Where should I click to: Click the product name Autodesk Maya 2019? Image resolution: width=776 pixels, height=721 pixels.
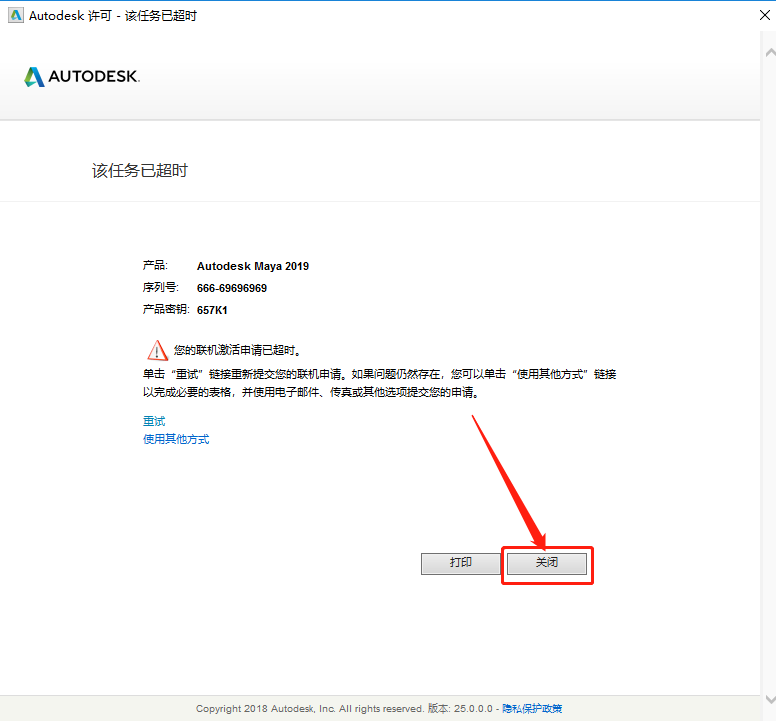pos(253,266)
